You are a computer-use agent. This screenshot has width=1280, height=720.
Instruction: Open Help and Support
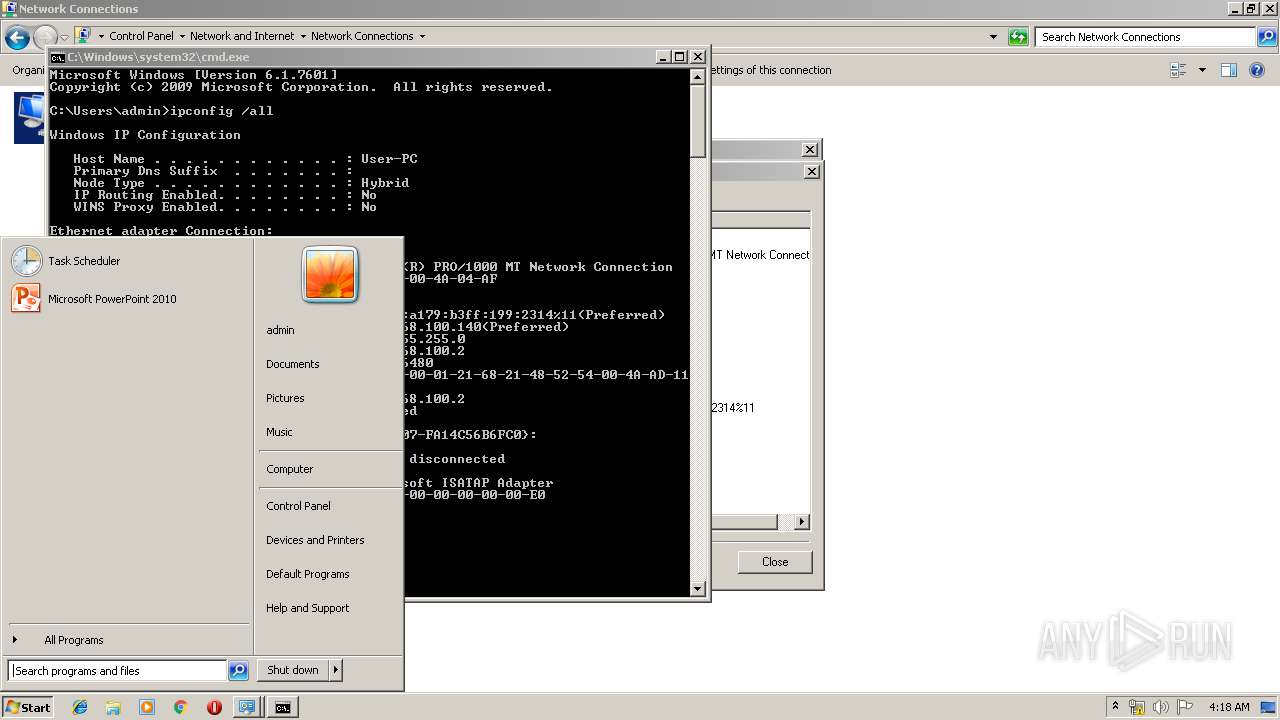pos(307,608)
